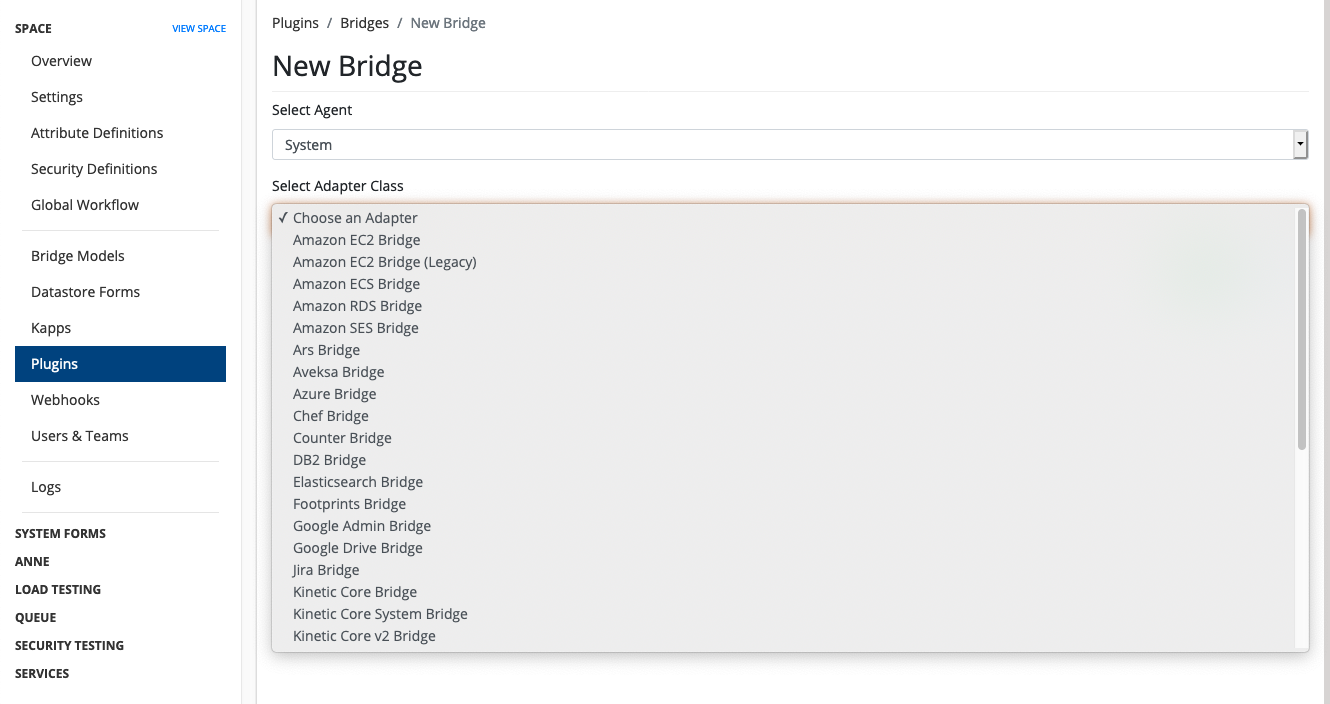Expand the ANNE section
The height and width of the screenshot is (704, 1330).
[32, 562]
